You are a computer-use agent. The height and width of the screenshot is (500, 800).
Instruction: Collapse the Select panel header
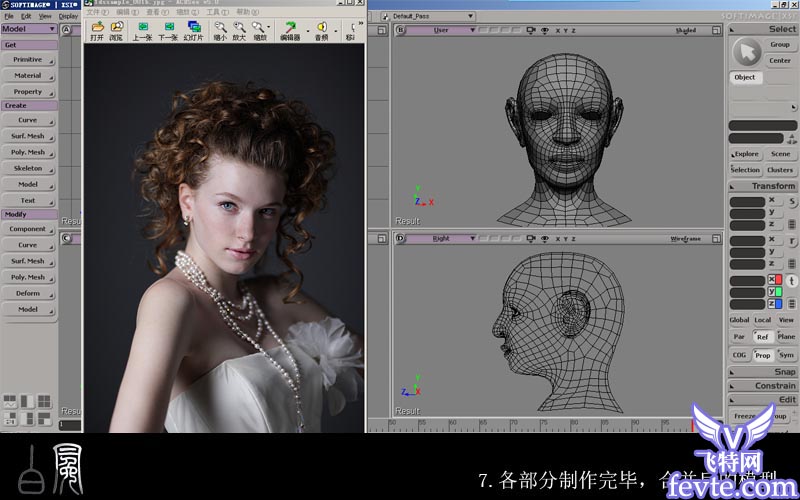[763, 29]
